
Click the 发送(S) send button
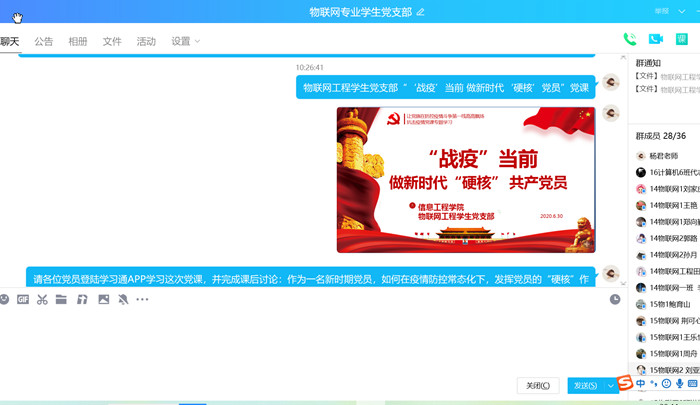pyautogui.click(x=584, y=386)
